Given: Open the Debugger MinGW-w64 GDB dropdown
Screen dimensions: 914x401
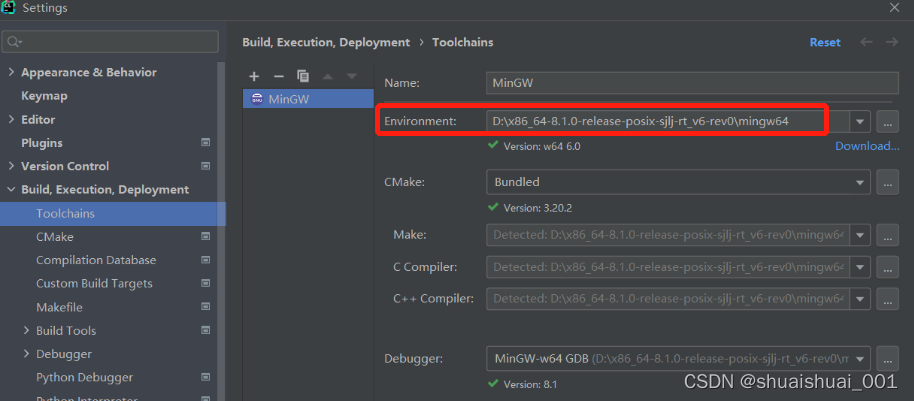Looking at the screenshot, I should pyautogui.click(x=860, y=358).
